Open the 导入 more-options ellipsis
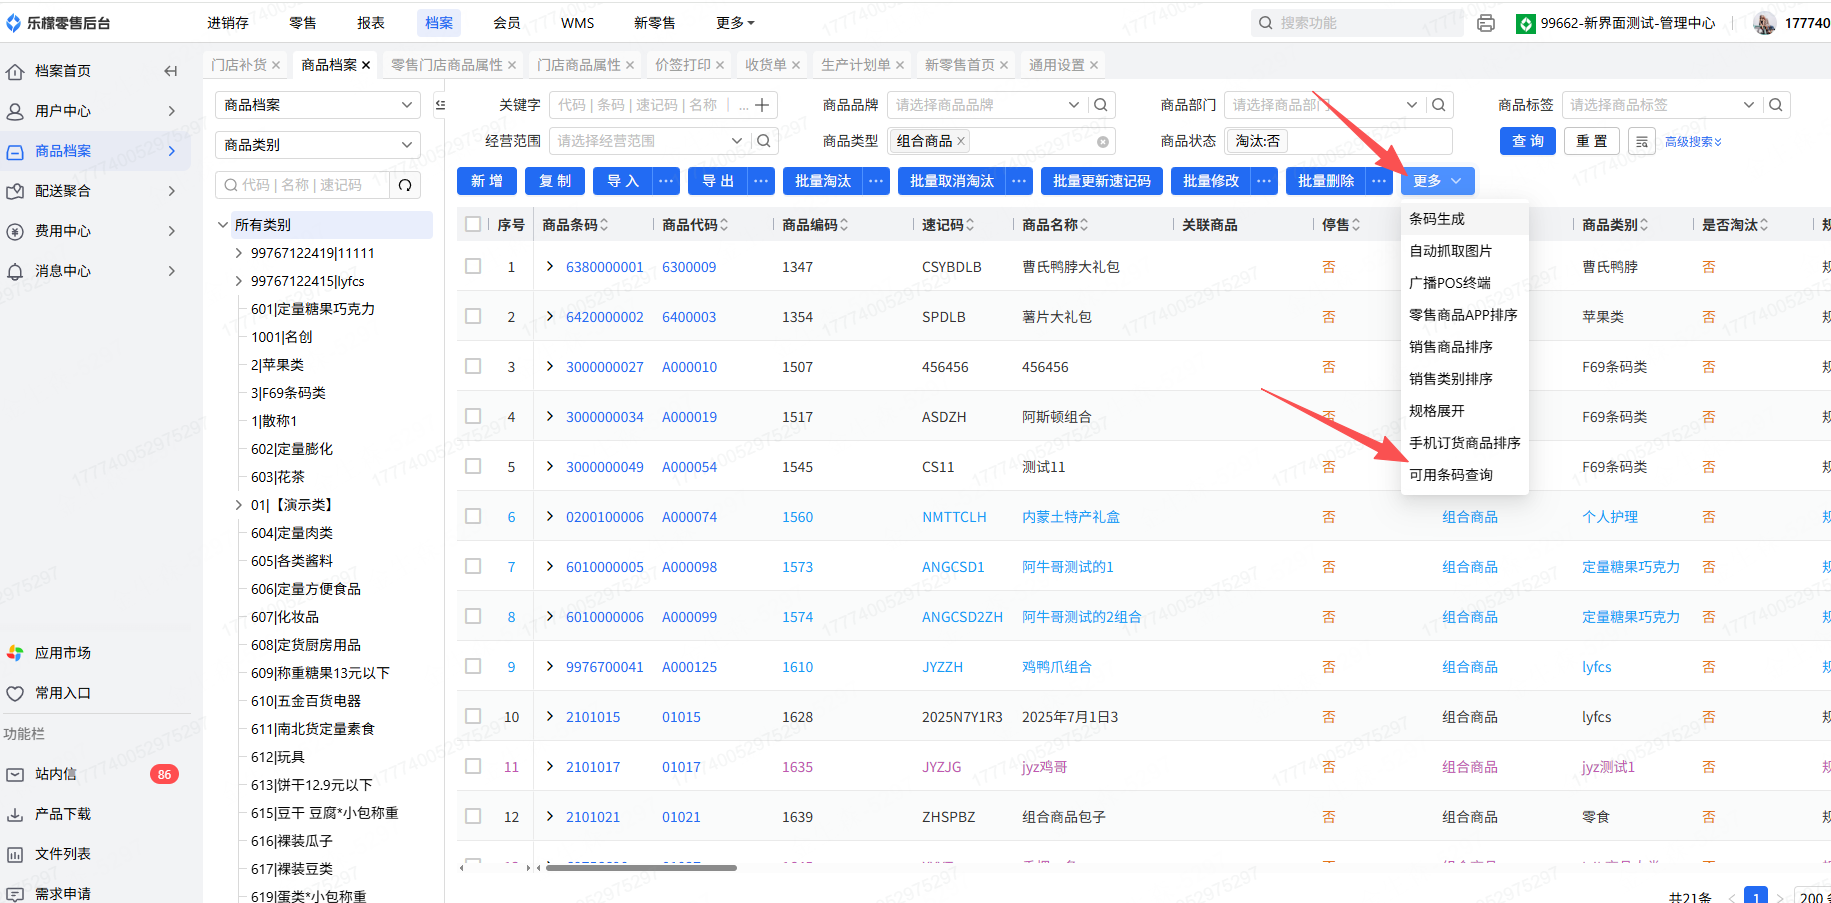Image resolution: width=1831 pixels, height=903 pixels. [x=666, y=181]
